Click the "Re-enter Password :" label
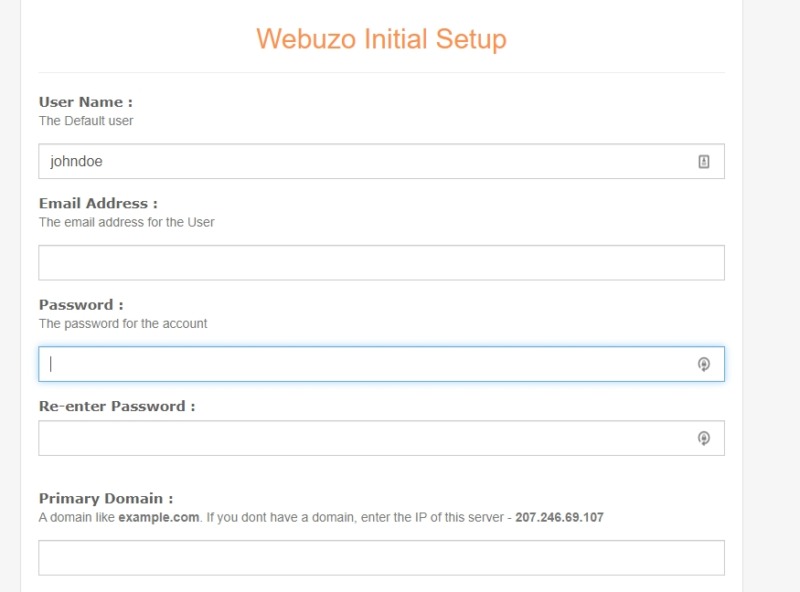 (x=117, y=406)
